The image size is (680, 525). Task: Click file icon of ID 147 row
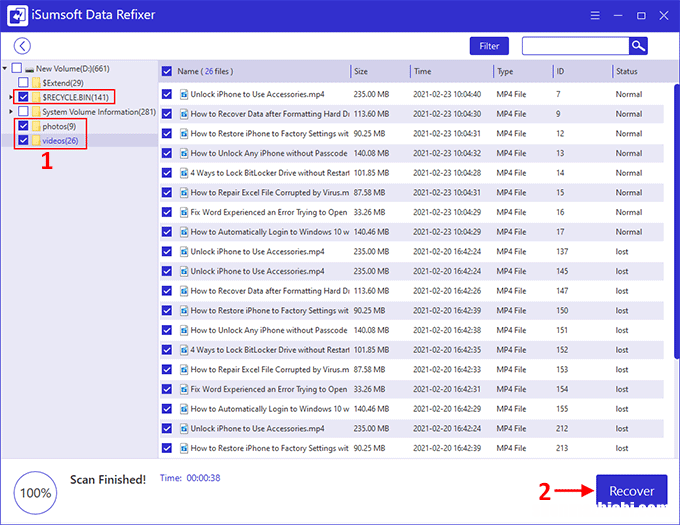[184, 290]
